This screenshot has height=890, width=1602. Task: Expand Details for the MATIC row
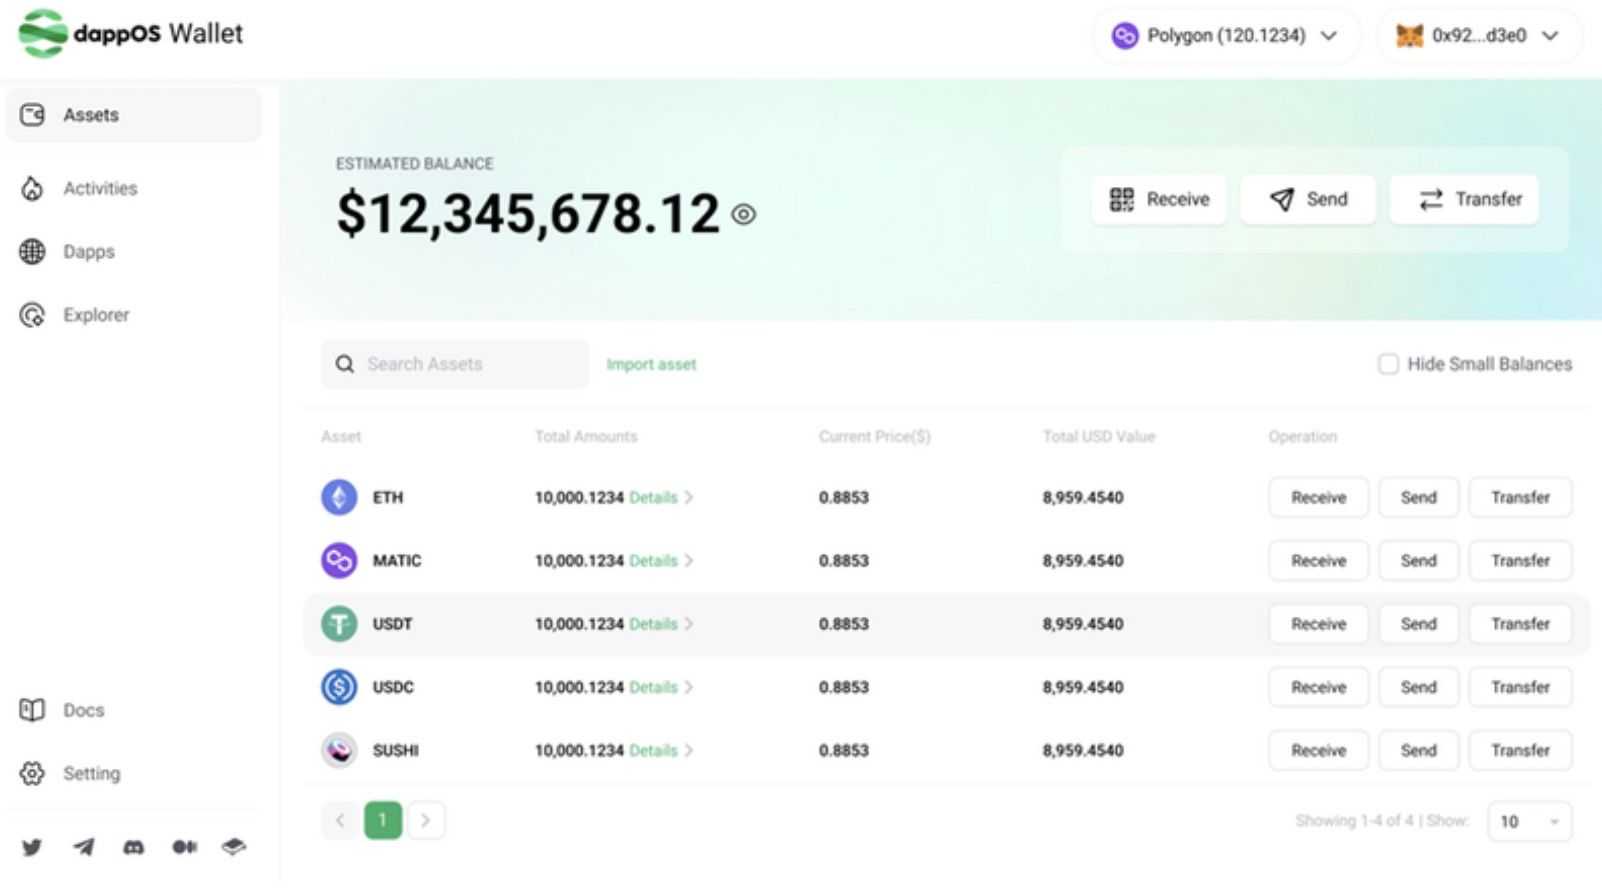[660, 561]
